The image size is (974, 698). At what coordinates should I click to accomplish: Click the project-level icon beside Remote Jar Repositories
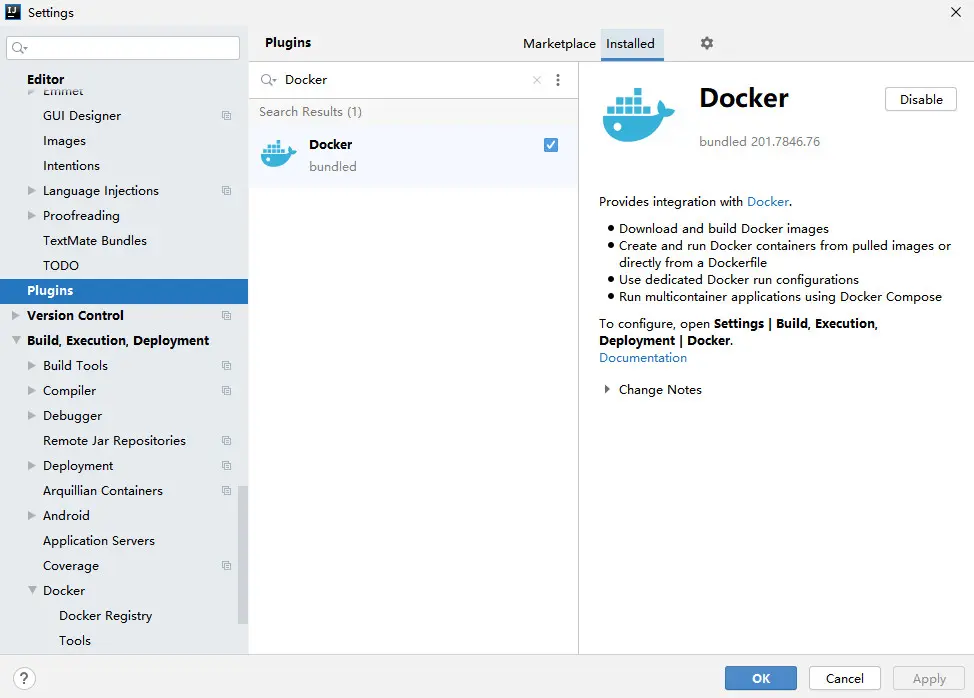pos(226,440)
